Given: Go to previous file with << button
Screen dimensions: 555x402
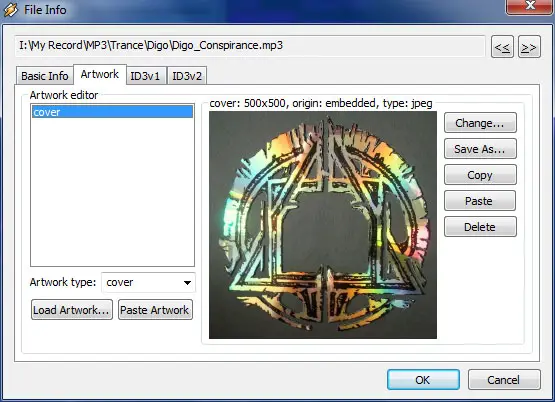Looking at the screenshot, I should pyautogui.click(x=502, y=47).
